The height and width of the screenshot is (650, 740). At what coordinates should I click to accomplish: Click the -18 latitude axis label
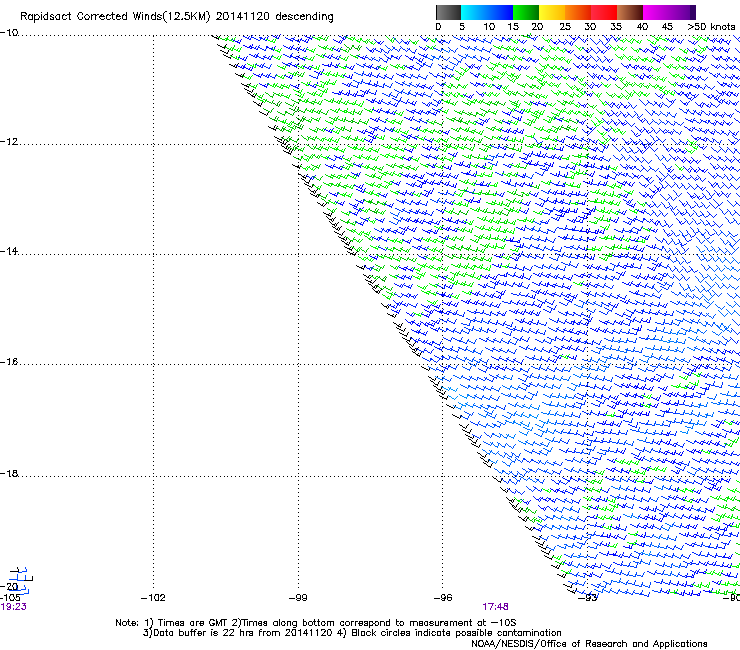pyautogui.click(x=9, y=473)
